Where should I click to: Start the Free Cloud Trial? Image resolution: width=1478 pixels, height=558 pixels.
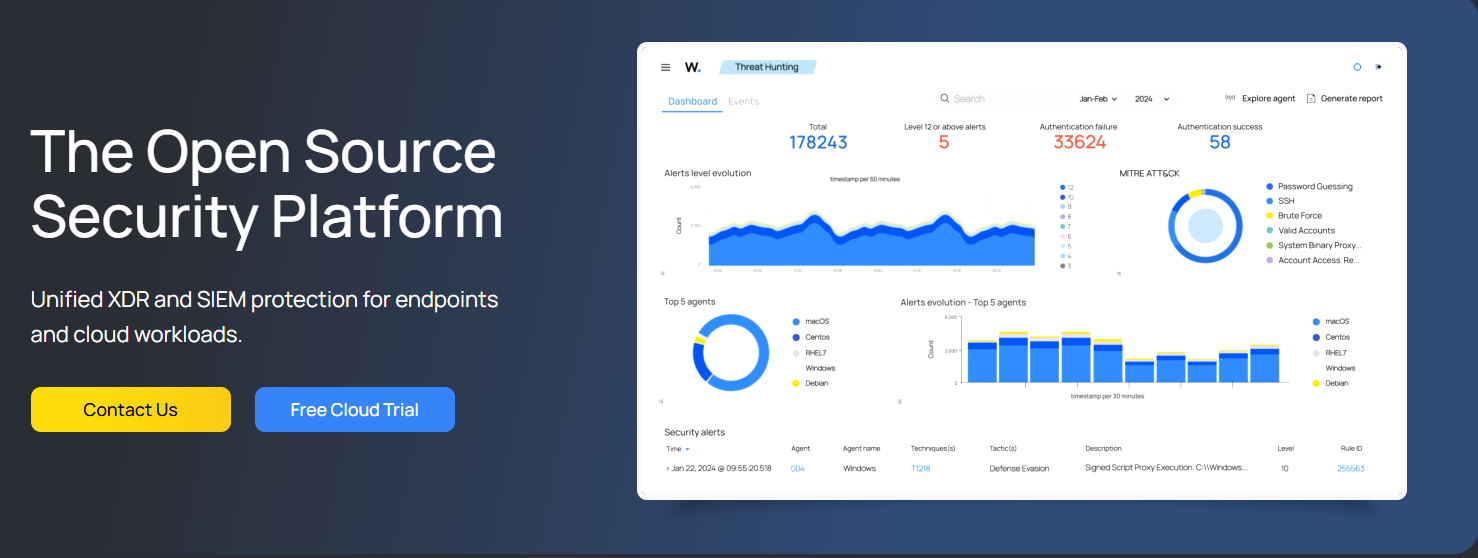(x=355, y=410)
